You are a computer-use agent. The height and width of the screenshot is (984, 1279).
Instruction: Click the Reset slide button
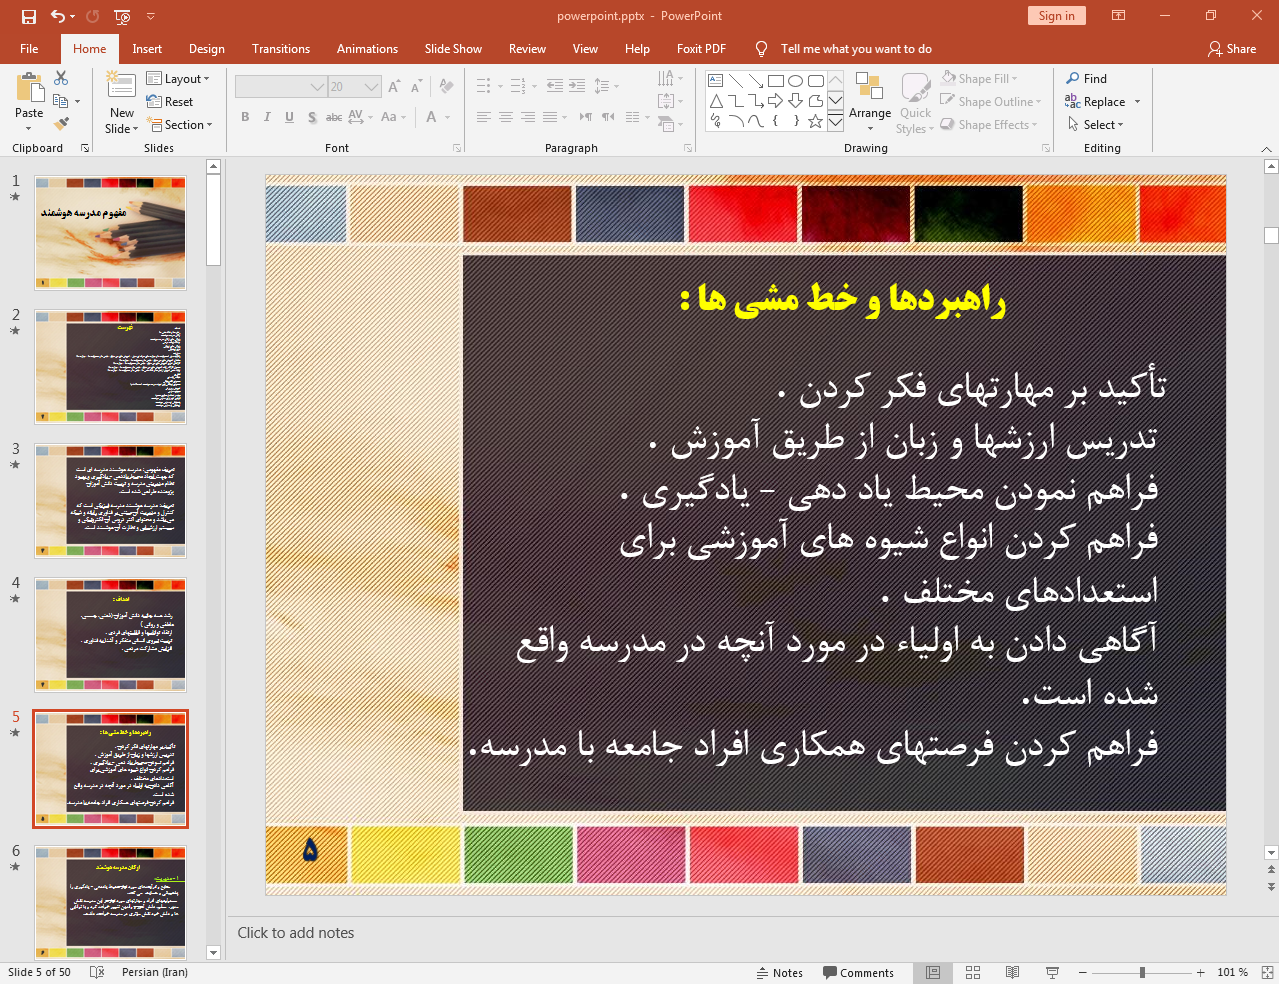[170, 102]
